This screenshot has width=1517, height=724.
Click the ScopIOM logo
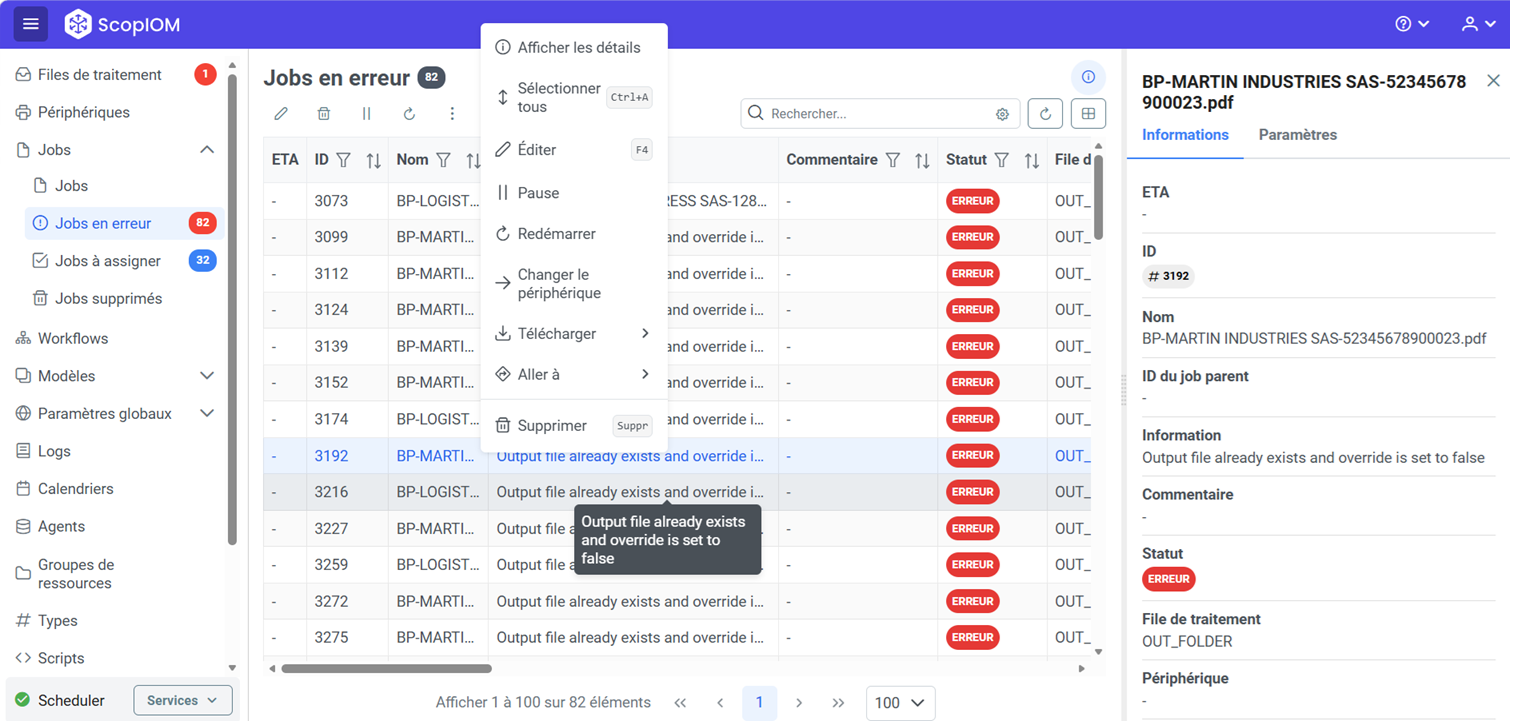123,24
